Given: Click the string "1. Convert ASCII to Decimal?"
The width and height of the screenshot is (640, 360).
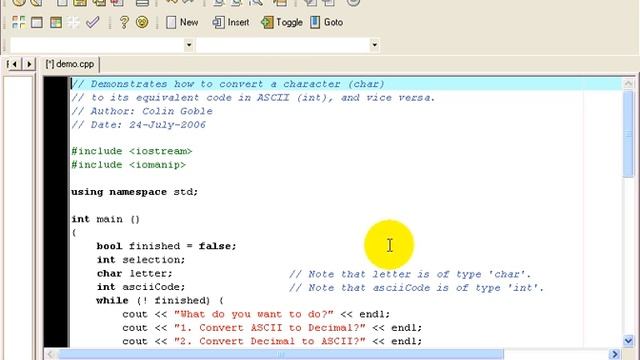Looking at the screenshot, I should click(x=269, y=328).
